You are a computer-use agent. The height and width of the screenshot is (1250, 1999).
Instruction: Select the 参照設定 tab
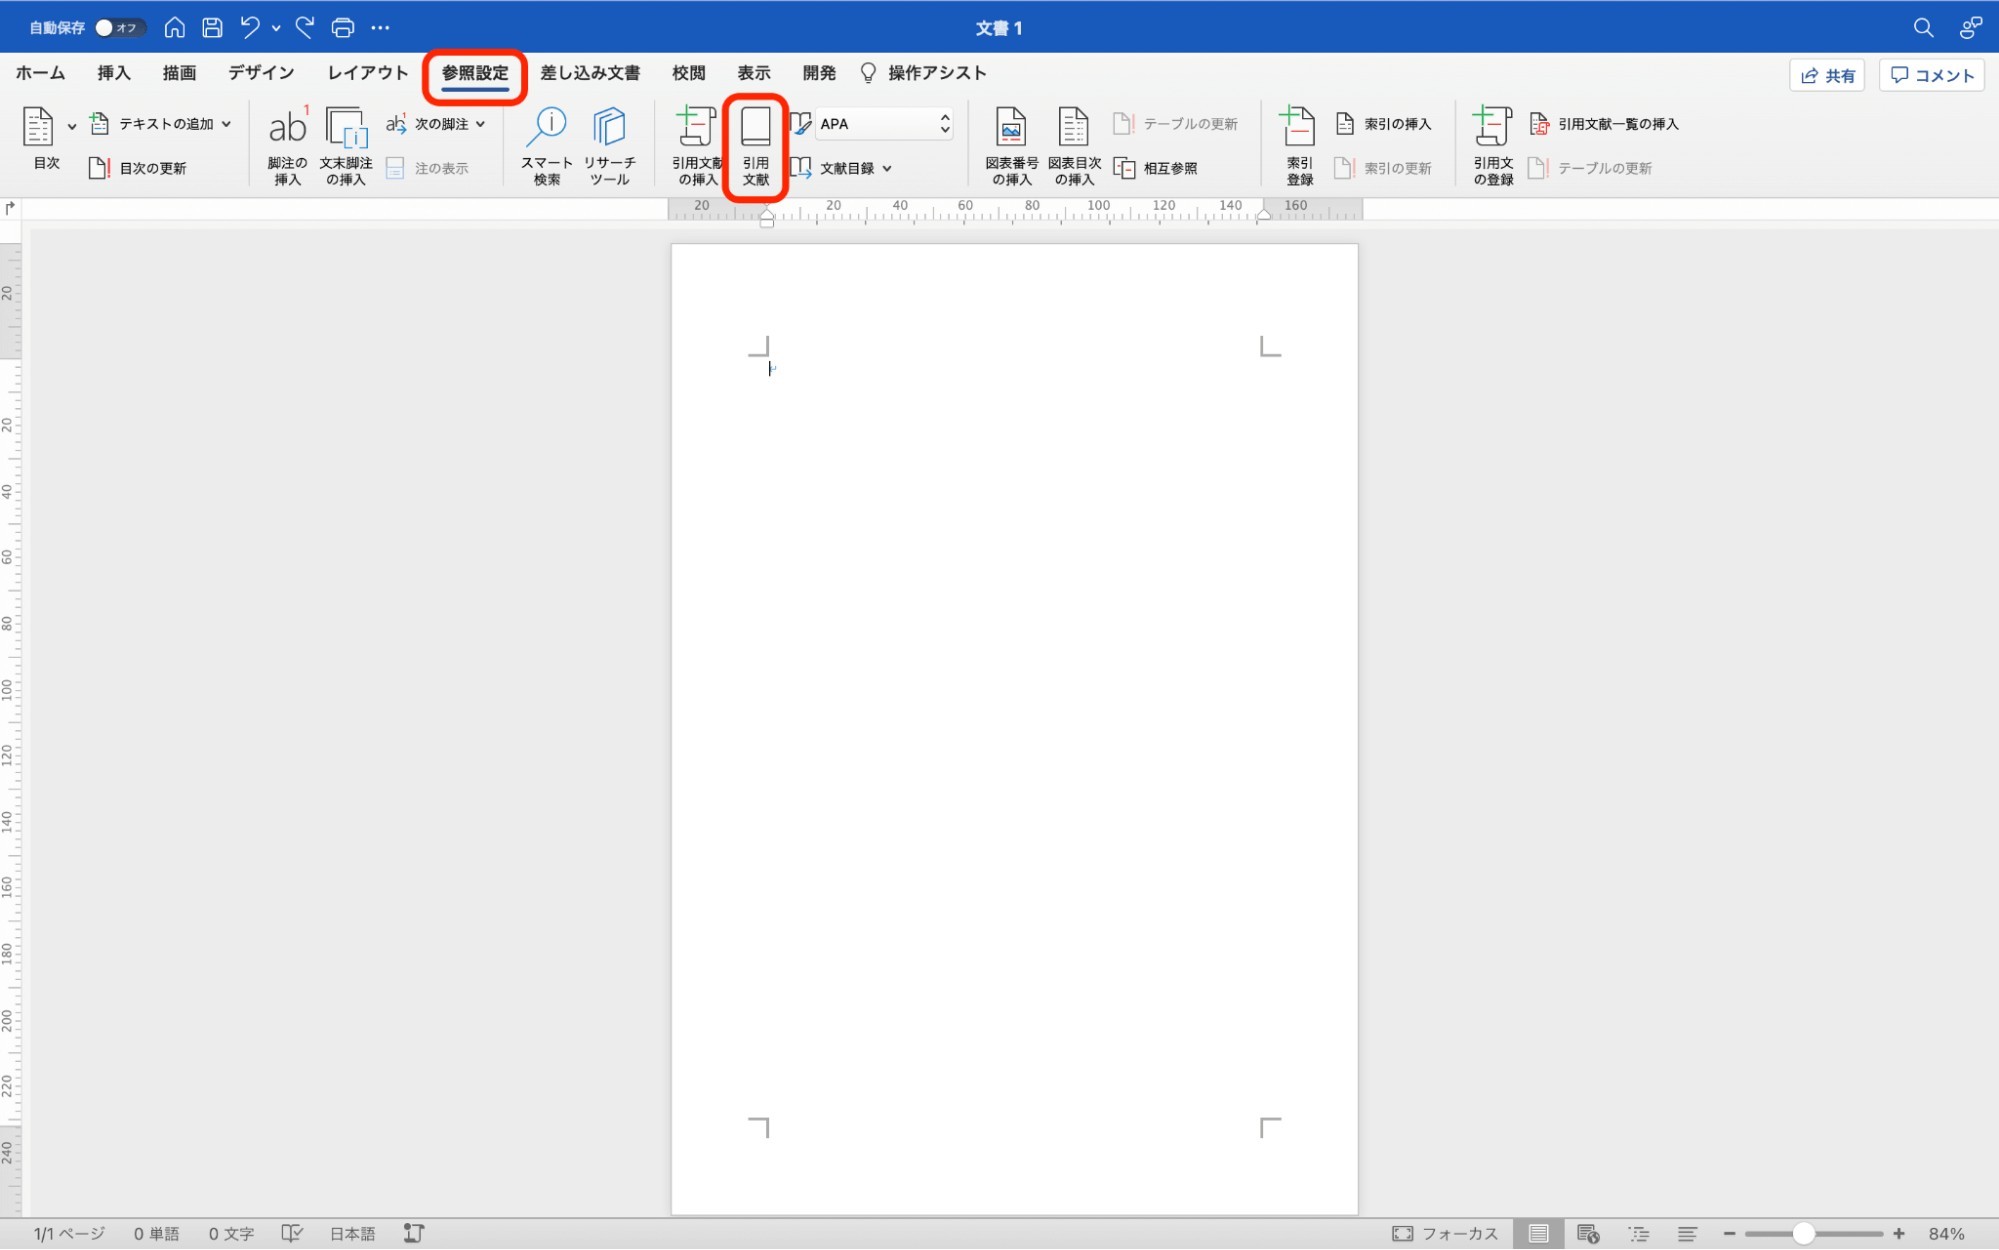[x=475, y=73]
